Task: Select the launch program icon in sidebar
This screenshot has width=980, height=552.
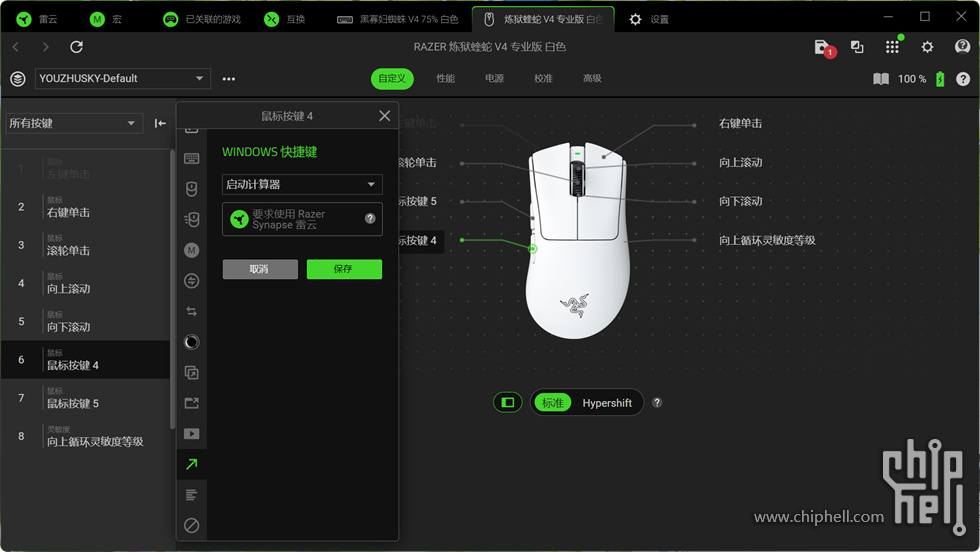Action: (192, 403)
